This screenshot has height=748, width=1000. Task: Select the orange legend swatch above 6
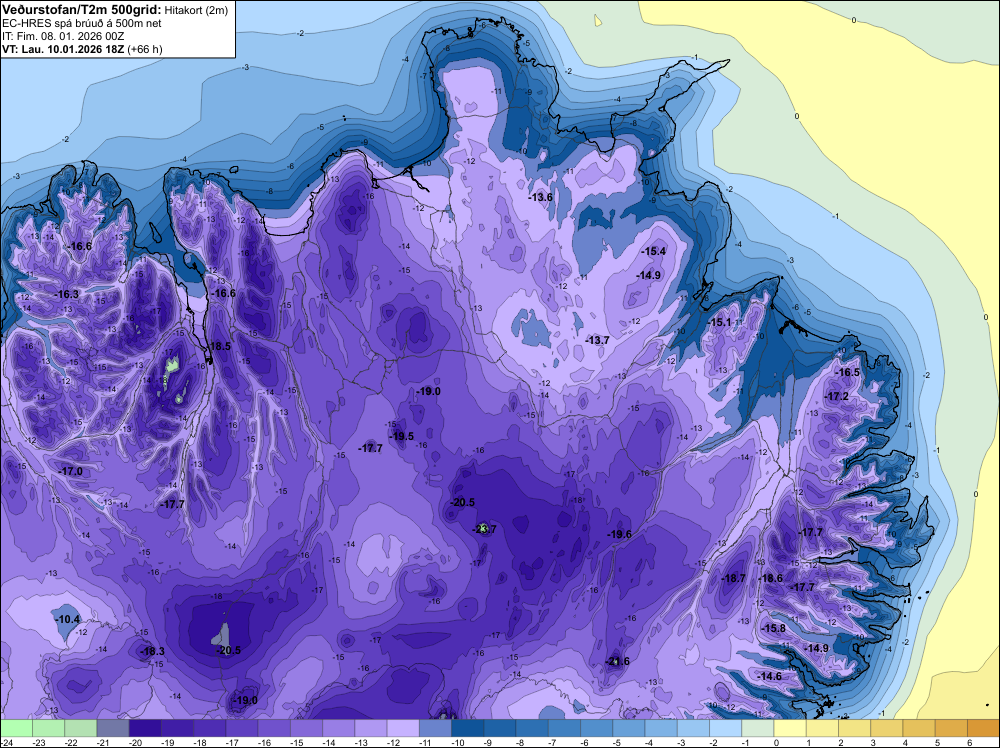(983, 728)
